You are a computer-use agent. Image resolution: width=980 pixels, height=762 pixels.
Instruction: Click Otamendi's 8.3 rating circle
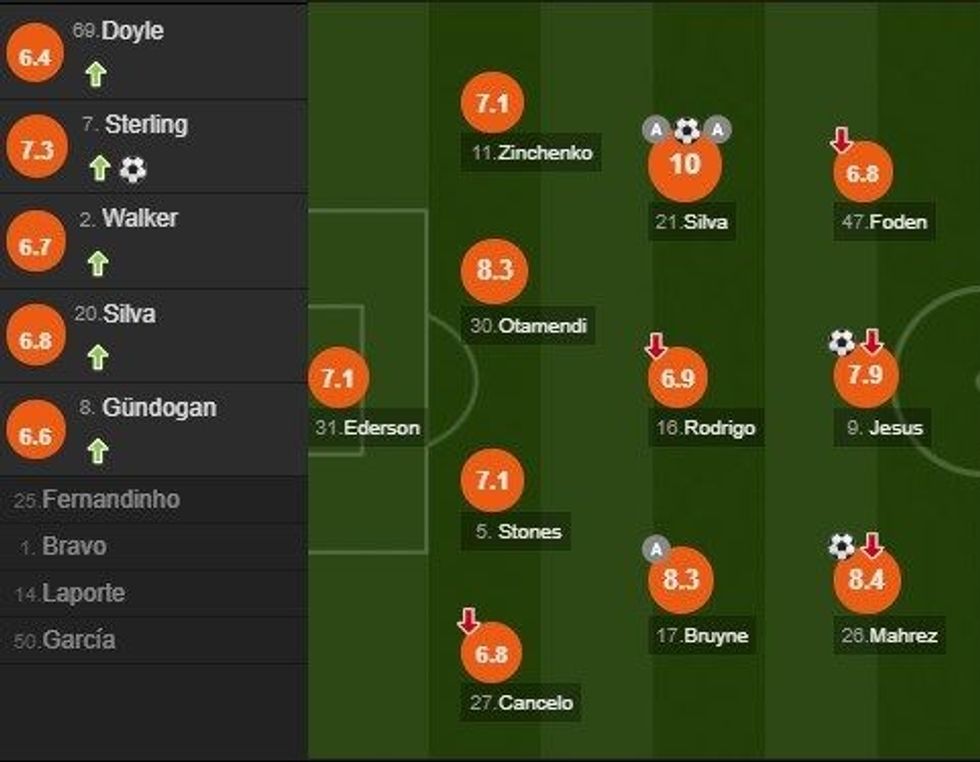tap(493, 272)
